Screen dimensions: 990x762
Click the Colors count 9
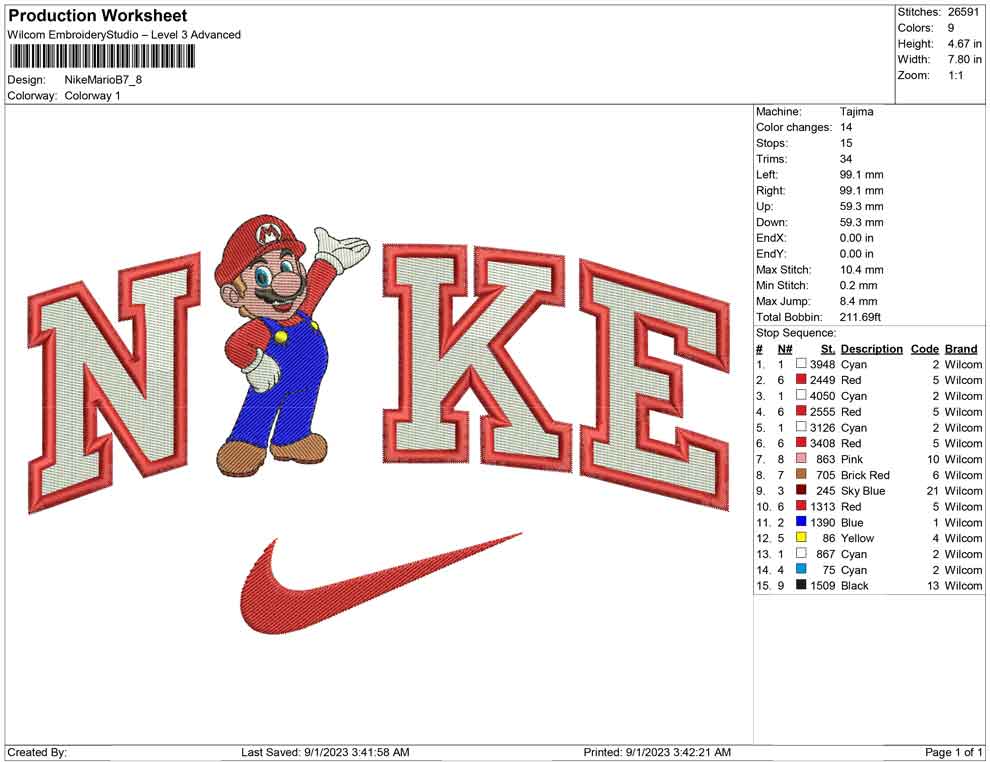[x=951, y=28]
